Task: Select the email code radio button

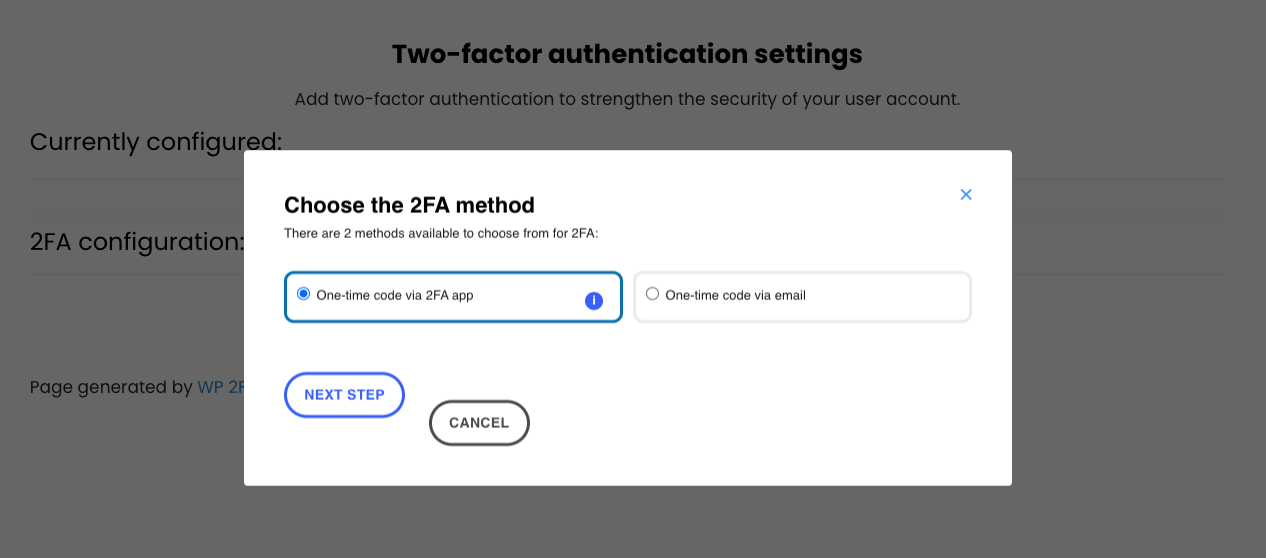Action: pos(653,294)
